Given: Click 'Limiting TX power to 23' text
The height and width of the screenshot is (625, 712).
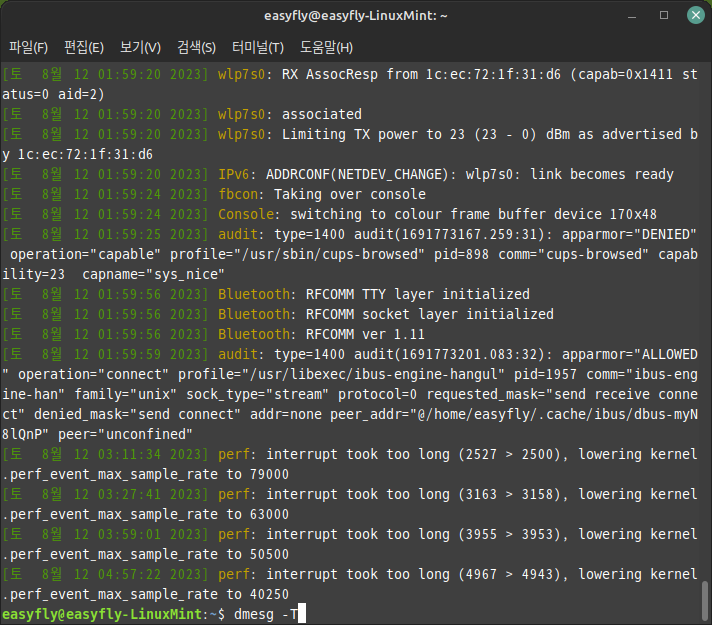Looking at the screenshot, I should coord(373,134).
